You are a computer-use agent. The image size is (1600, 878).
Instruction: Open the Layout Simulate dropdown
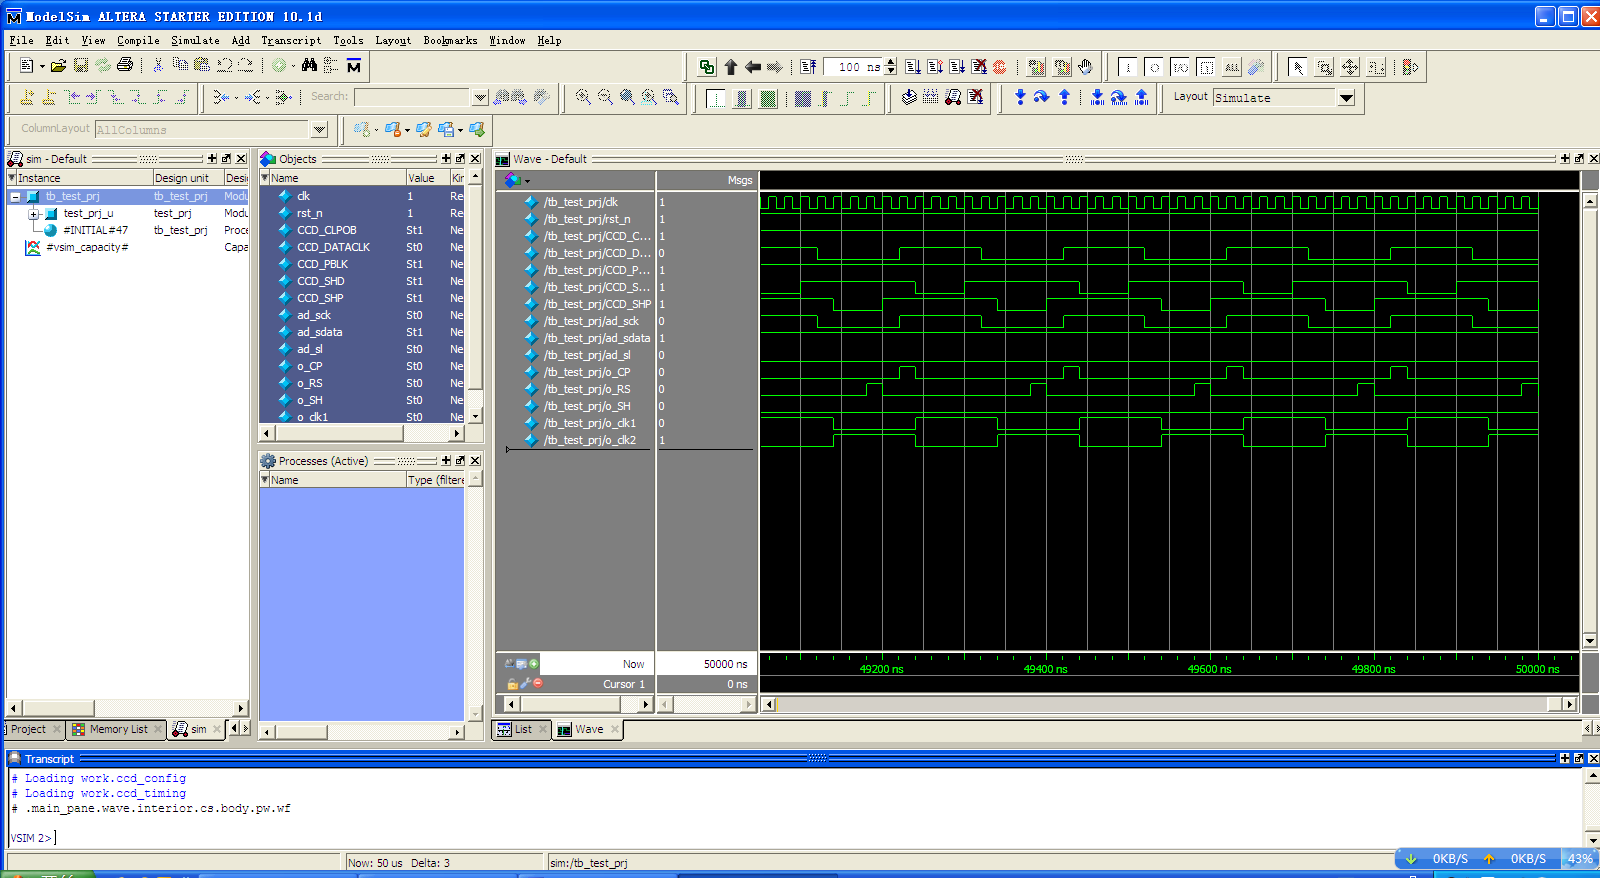tap(1346, 98)
